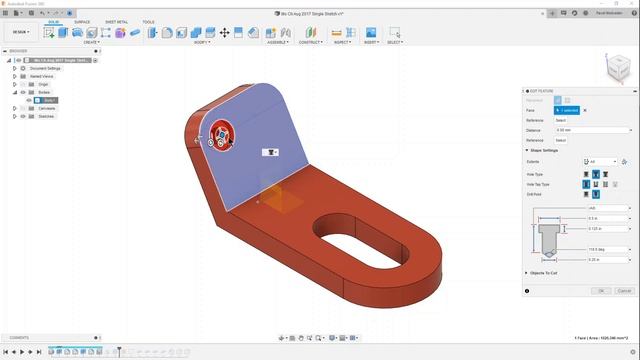Screen dimensions: 640x360
Task: Switch to the Tools tab
Action: (148, 22)
